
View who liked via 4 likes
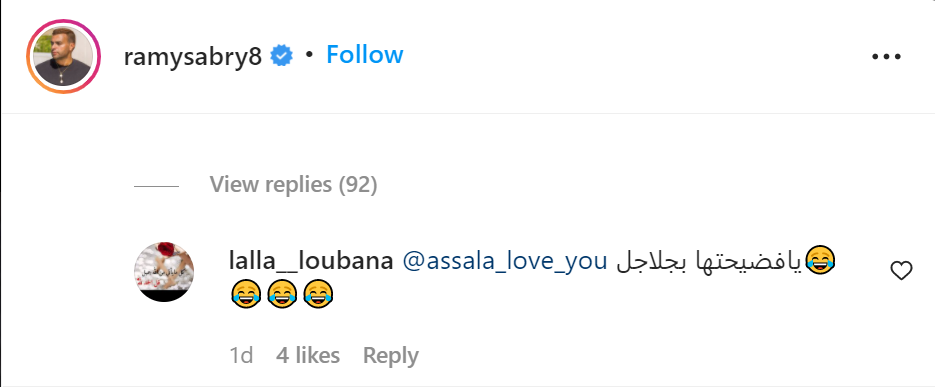click(308, 355)
